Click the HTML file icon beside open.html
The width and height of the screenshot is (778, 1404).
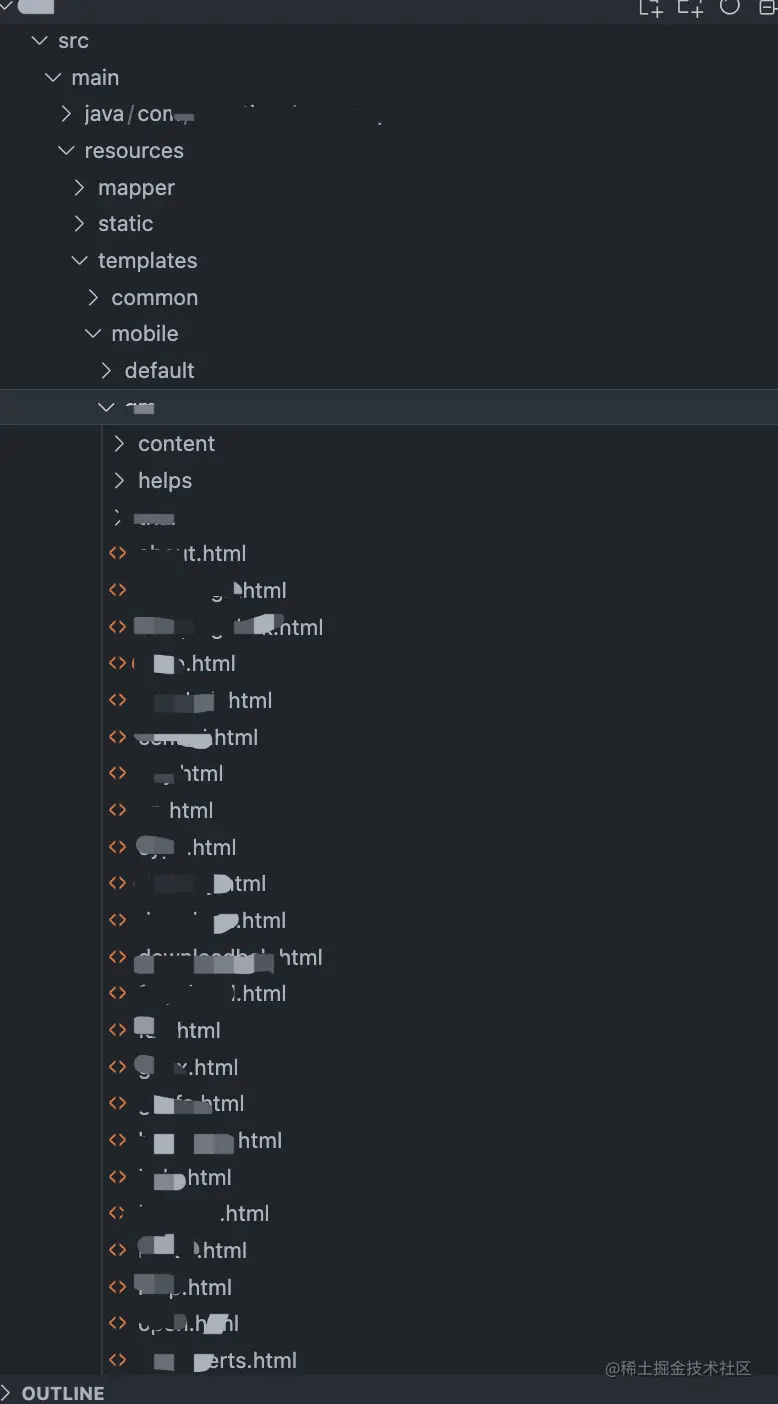coord(116,1323)
